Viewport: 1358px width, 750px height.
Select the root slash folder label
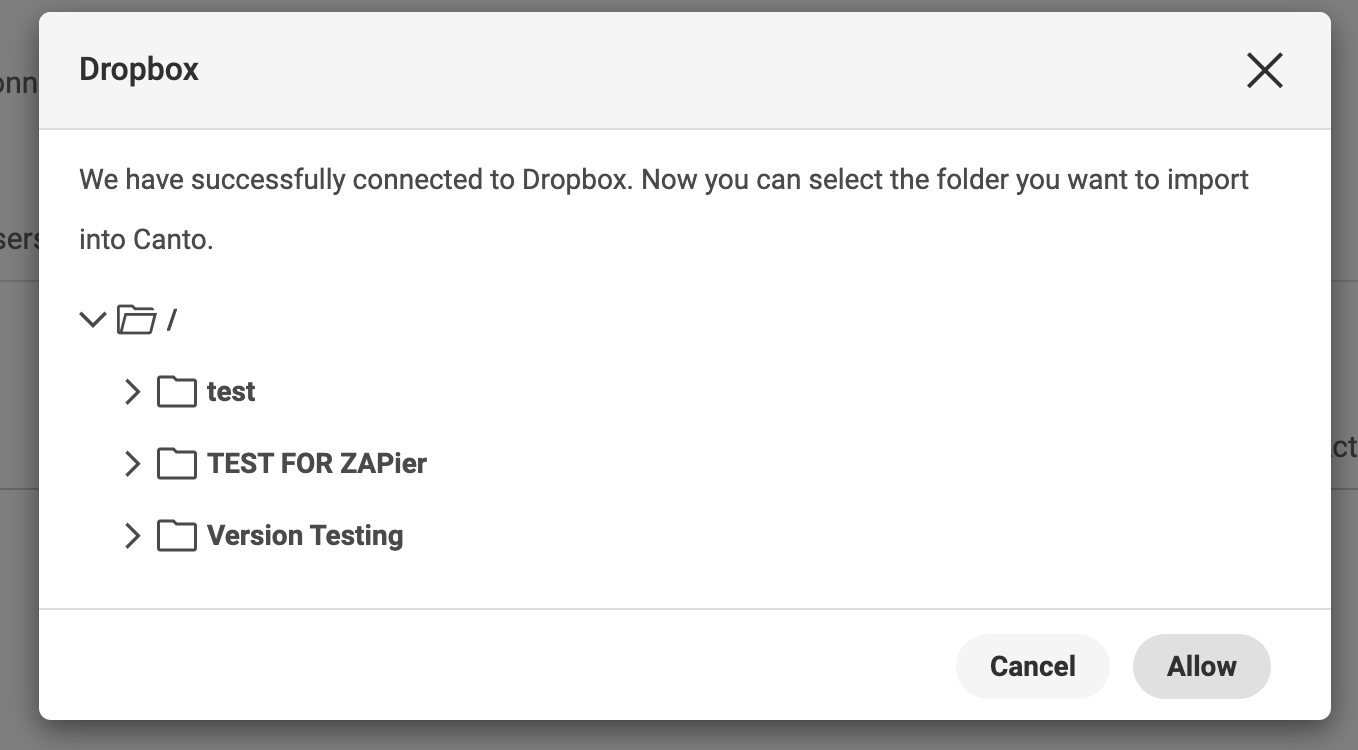coord(172,320)
